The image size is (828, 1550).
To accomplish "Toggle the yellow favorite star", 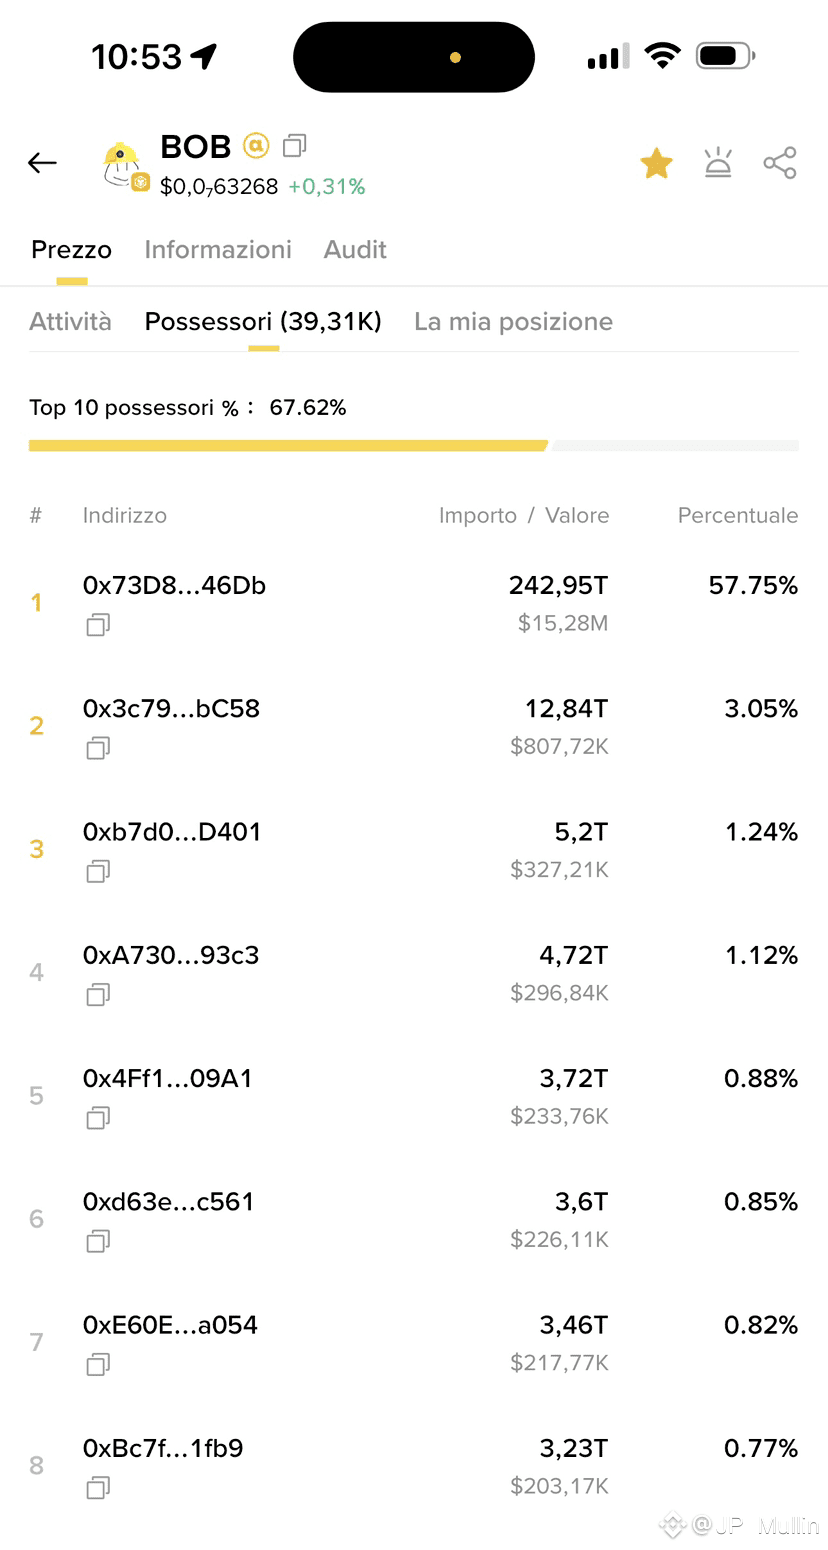I will click(x=656, y=163).
